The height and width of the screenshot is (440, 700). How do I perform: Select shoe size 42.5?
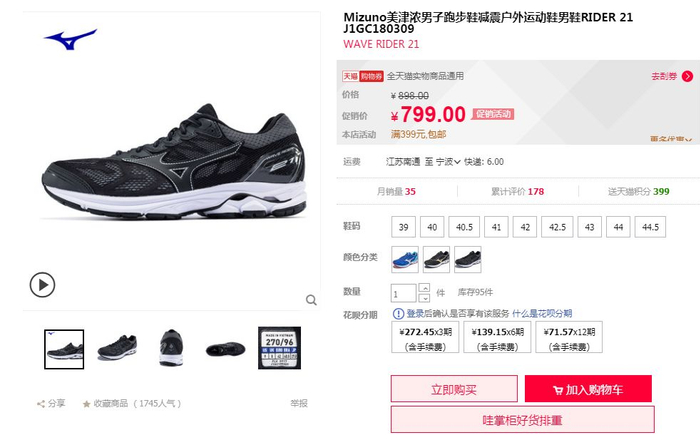click(557, 227)
